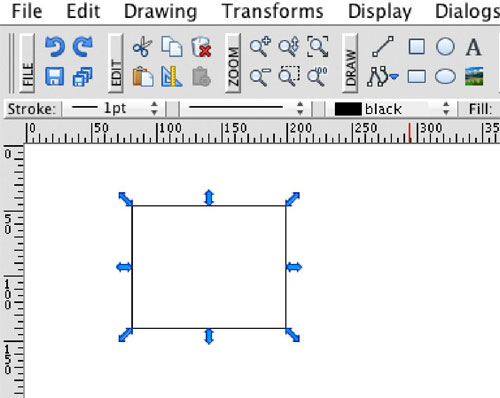Click the Zoom In magnifier icon
The width and height of the screenshot is (500, 398).
pyautogui.click(x=260, y=47)
